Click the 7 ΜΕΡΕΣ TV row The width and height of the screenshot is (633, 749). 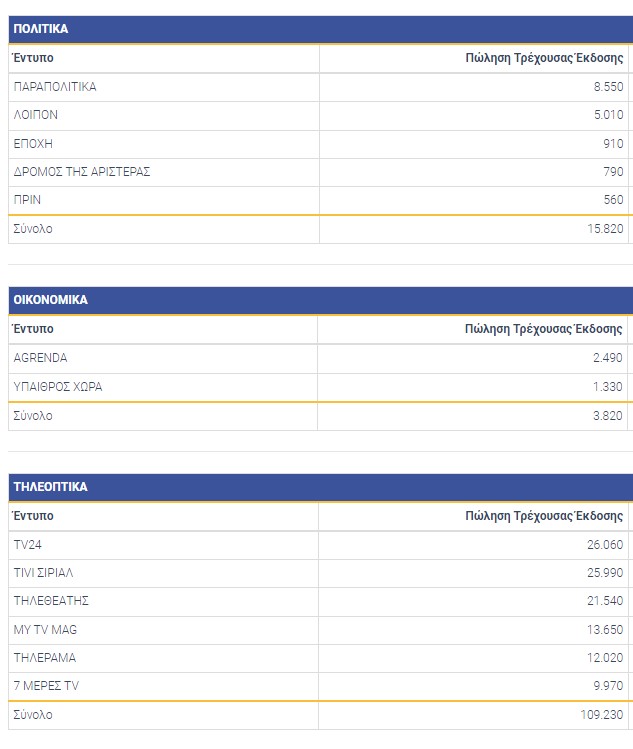coord(46,686)
